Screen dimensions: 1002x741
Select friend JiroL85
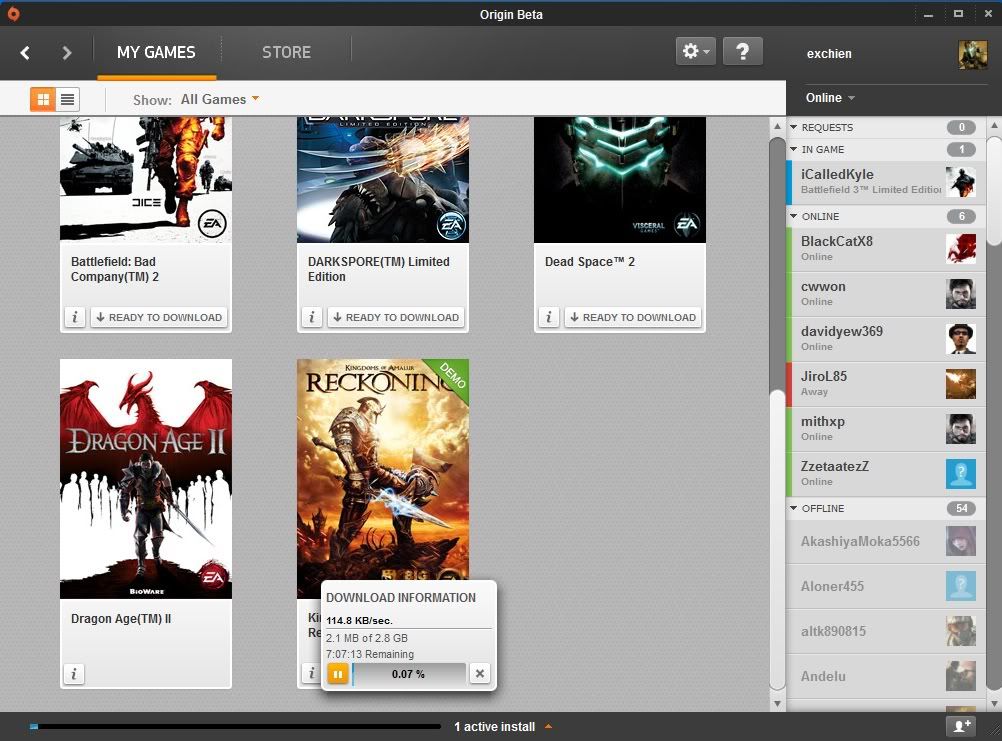point(885,384)
